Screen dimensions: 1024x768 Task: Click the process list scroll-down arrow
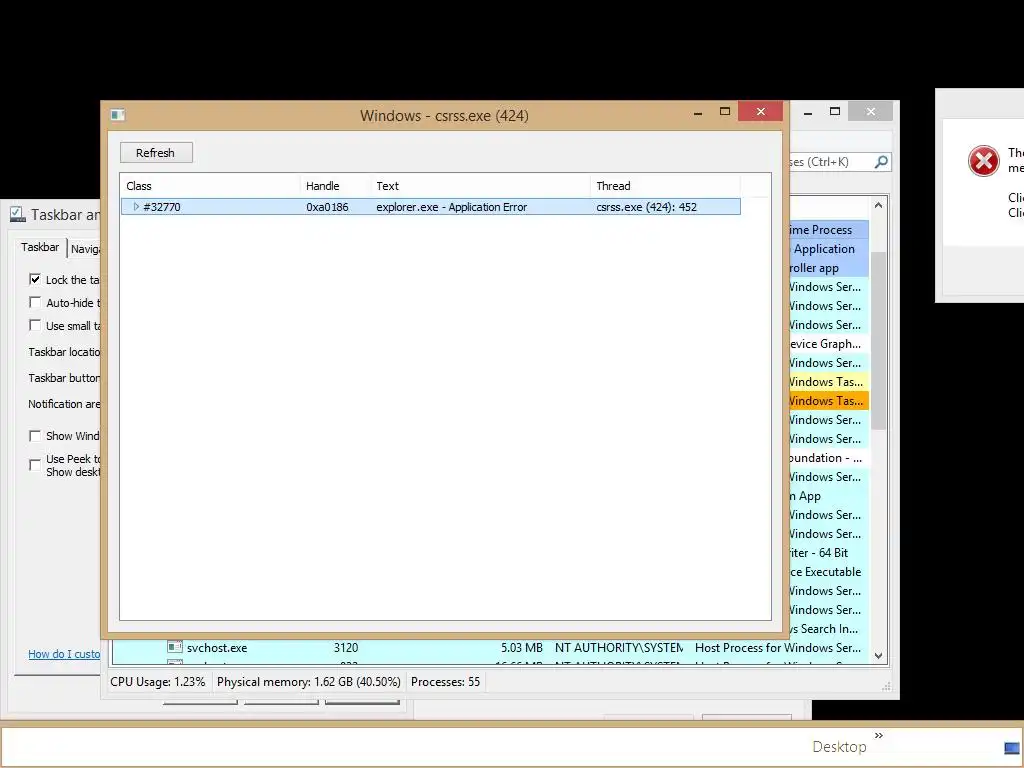tap(878, 656)
